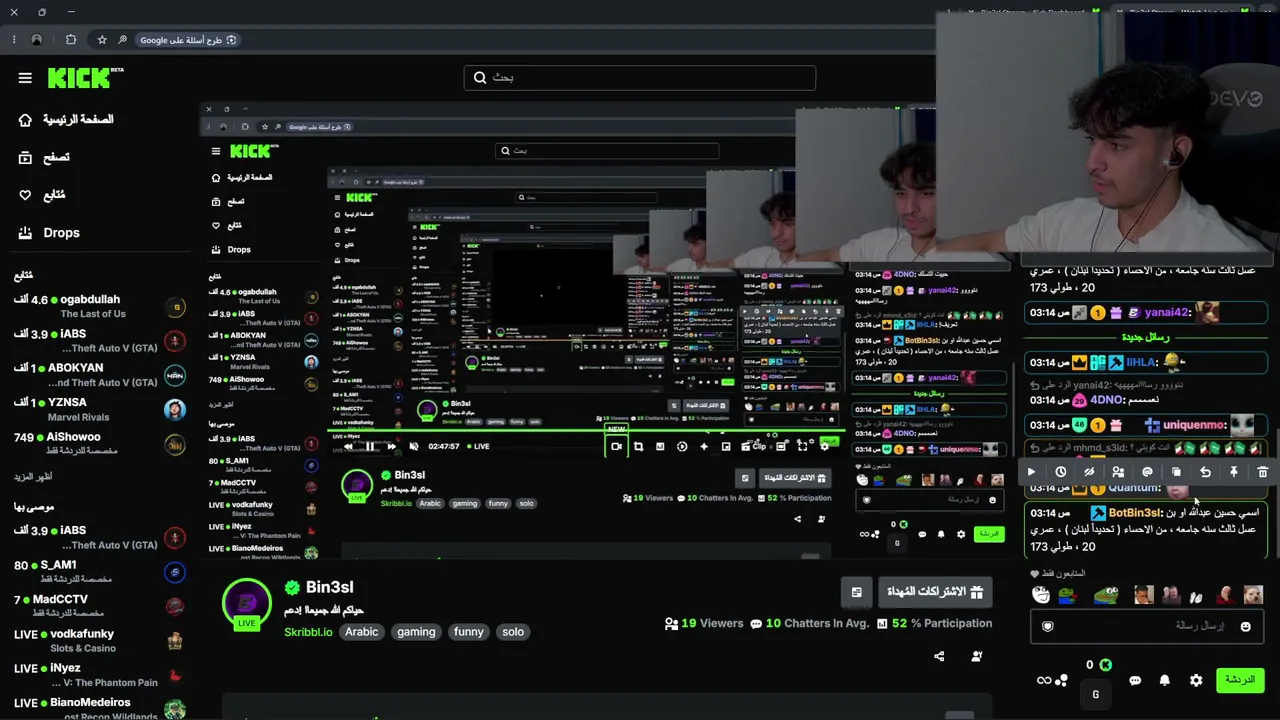
Task: Select the Arabic tag on the main page
Action: coord(362,632)
